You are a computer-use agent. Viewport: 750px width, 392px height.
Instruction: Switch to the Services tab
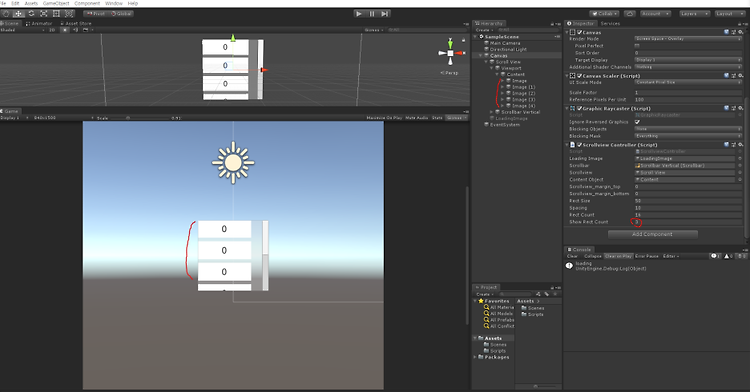tap(610, 23)
